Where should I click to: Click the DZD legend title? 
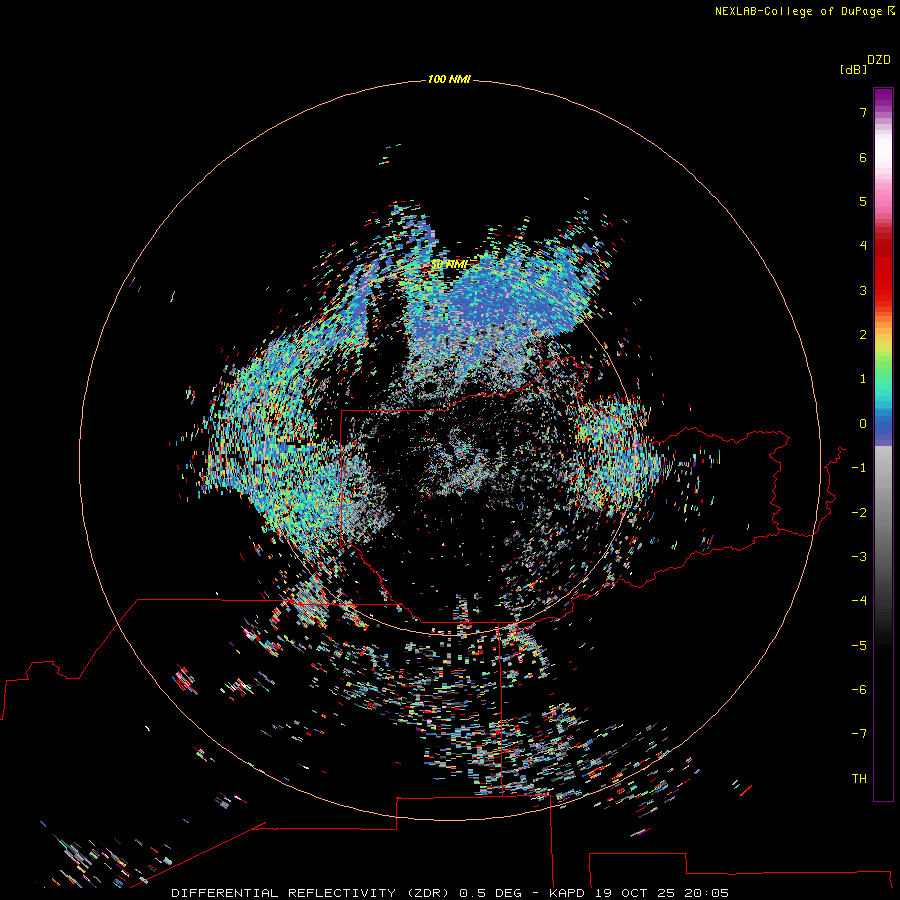879,60
